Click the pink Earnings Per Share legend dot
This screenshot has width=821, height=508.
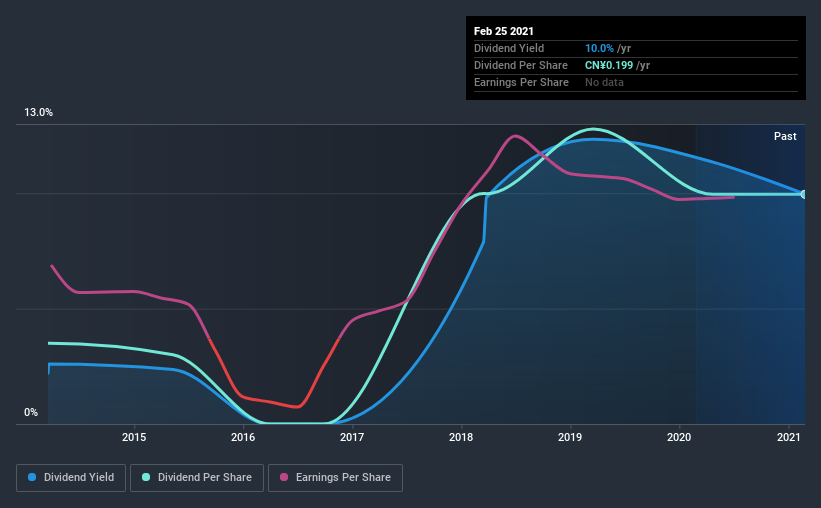pyautogui.click(x=284, y=477)
